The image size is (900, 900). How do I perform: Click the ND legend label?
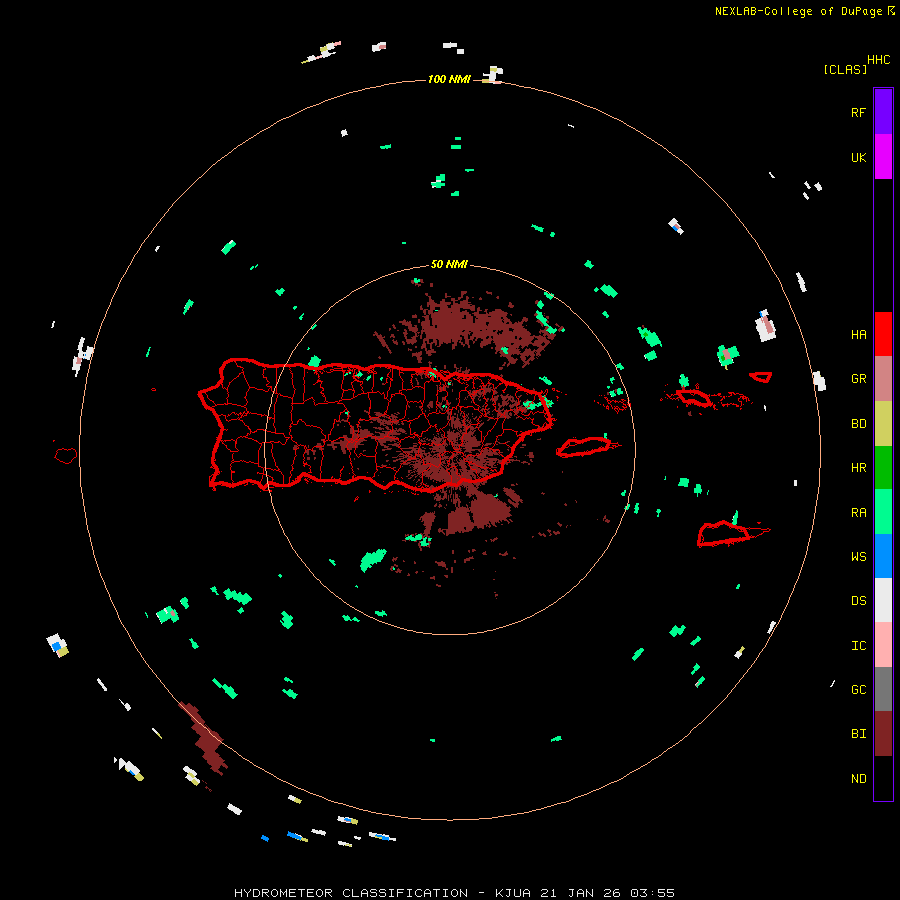(x=858, y=779)
